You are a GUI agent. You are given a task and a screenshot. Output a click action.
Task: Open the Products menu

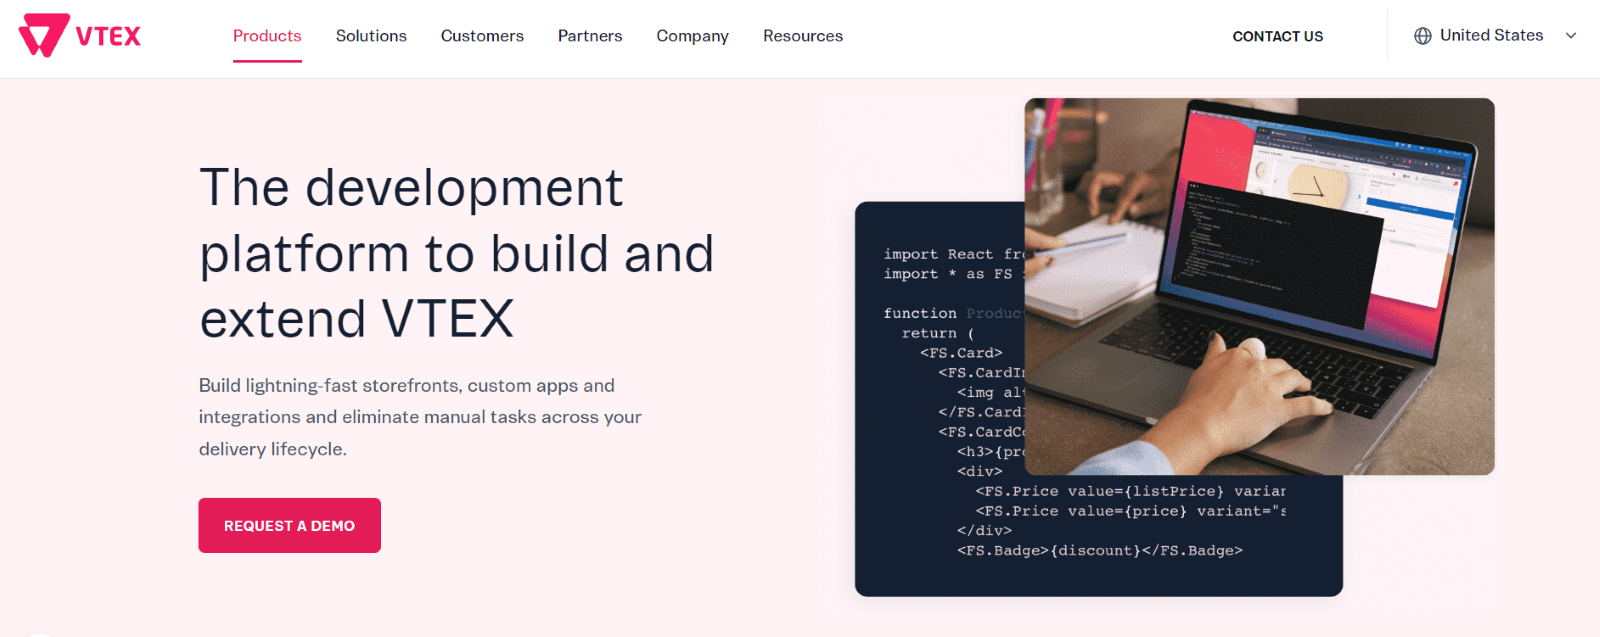[x=267, y=36]
